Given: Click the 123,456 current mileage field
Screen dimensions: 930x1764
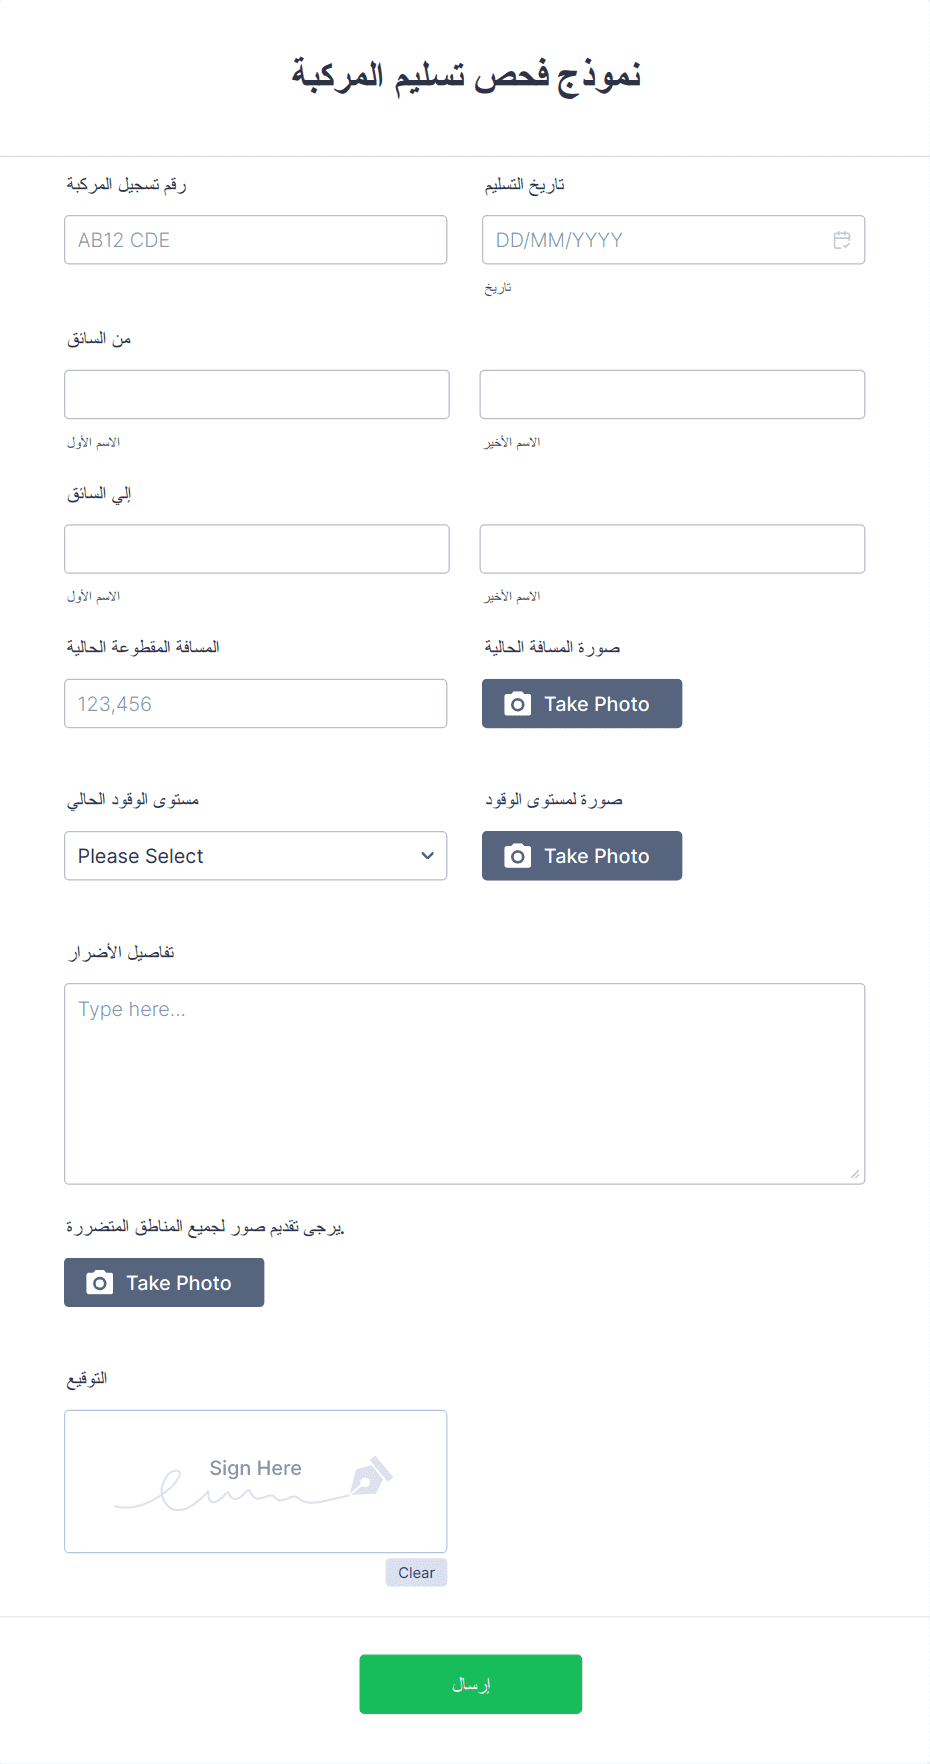Looking at the screenshot, I should tap(256, 704).
